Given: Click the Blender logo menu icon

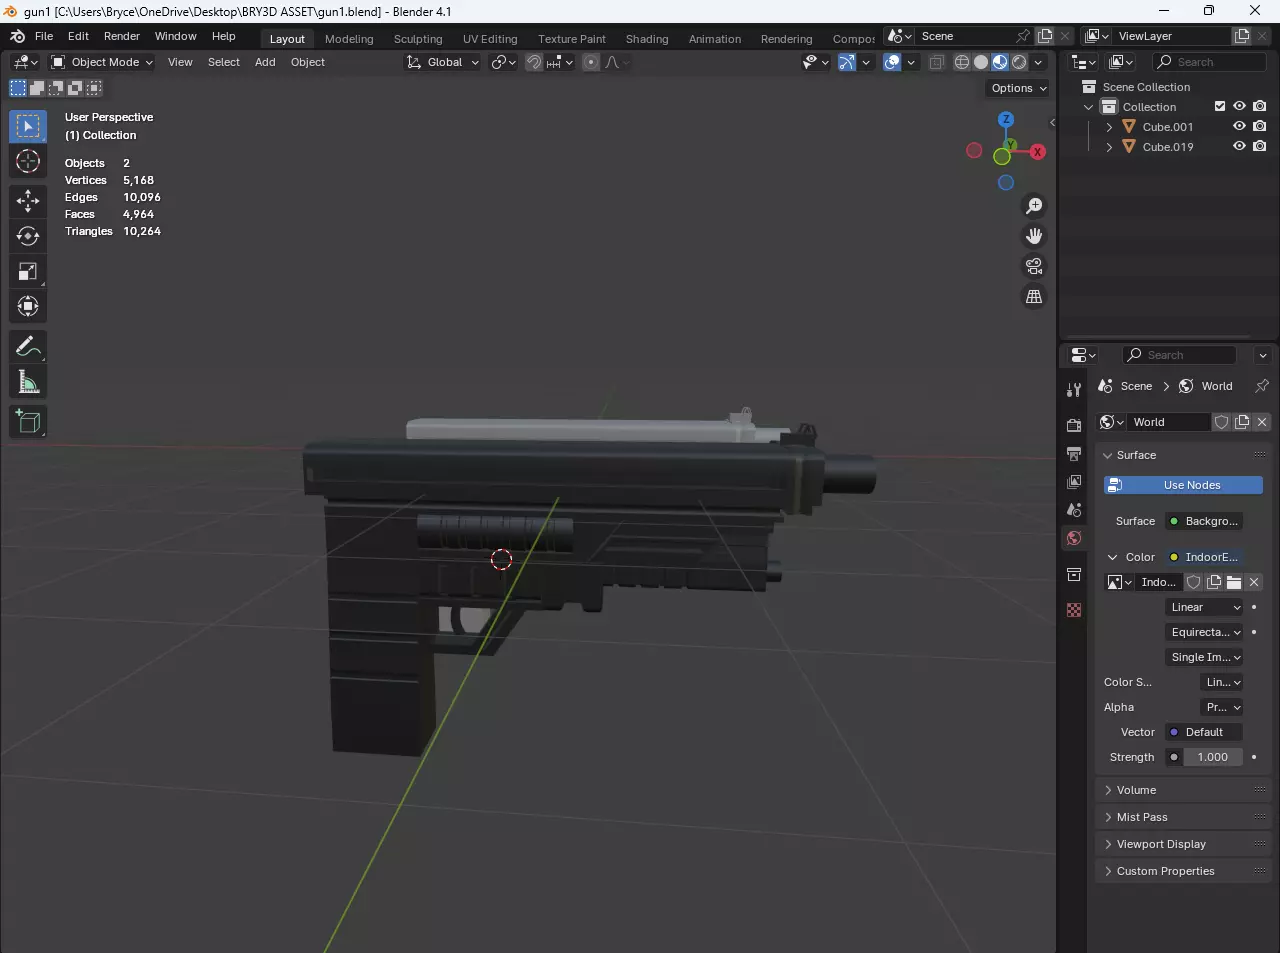Looking at the screenshot, I should pyautogui.click(x=17, y=36).
